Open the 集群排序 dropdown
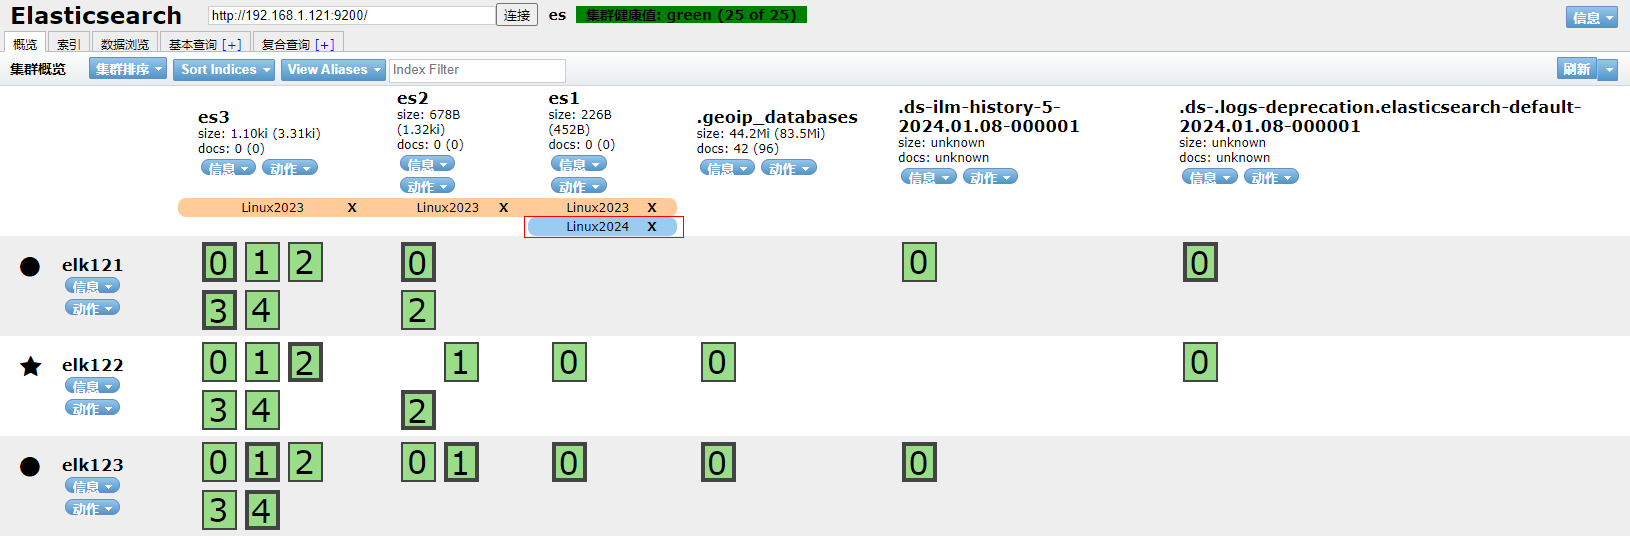 127,69
